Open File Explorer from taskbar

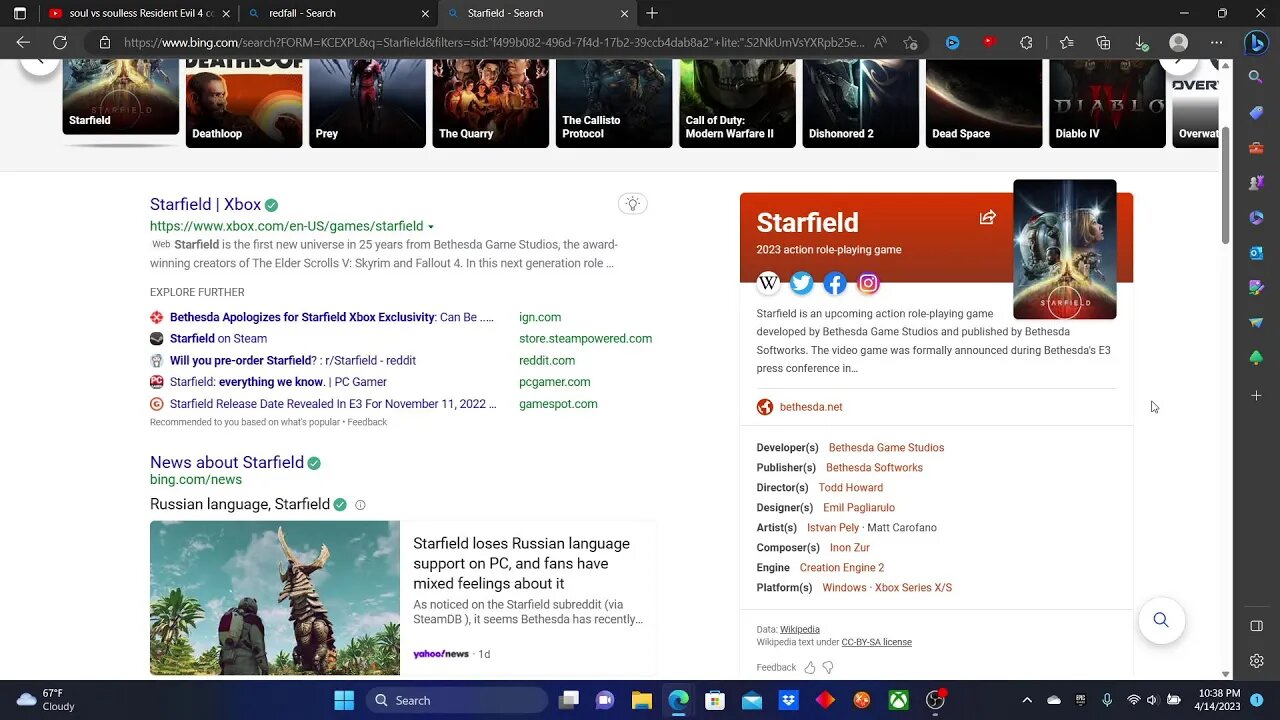(x=641, y=700)
